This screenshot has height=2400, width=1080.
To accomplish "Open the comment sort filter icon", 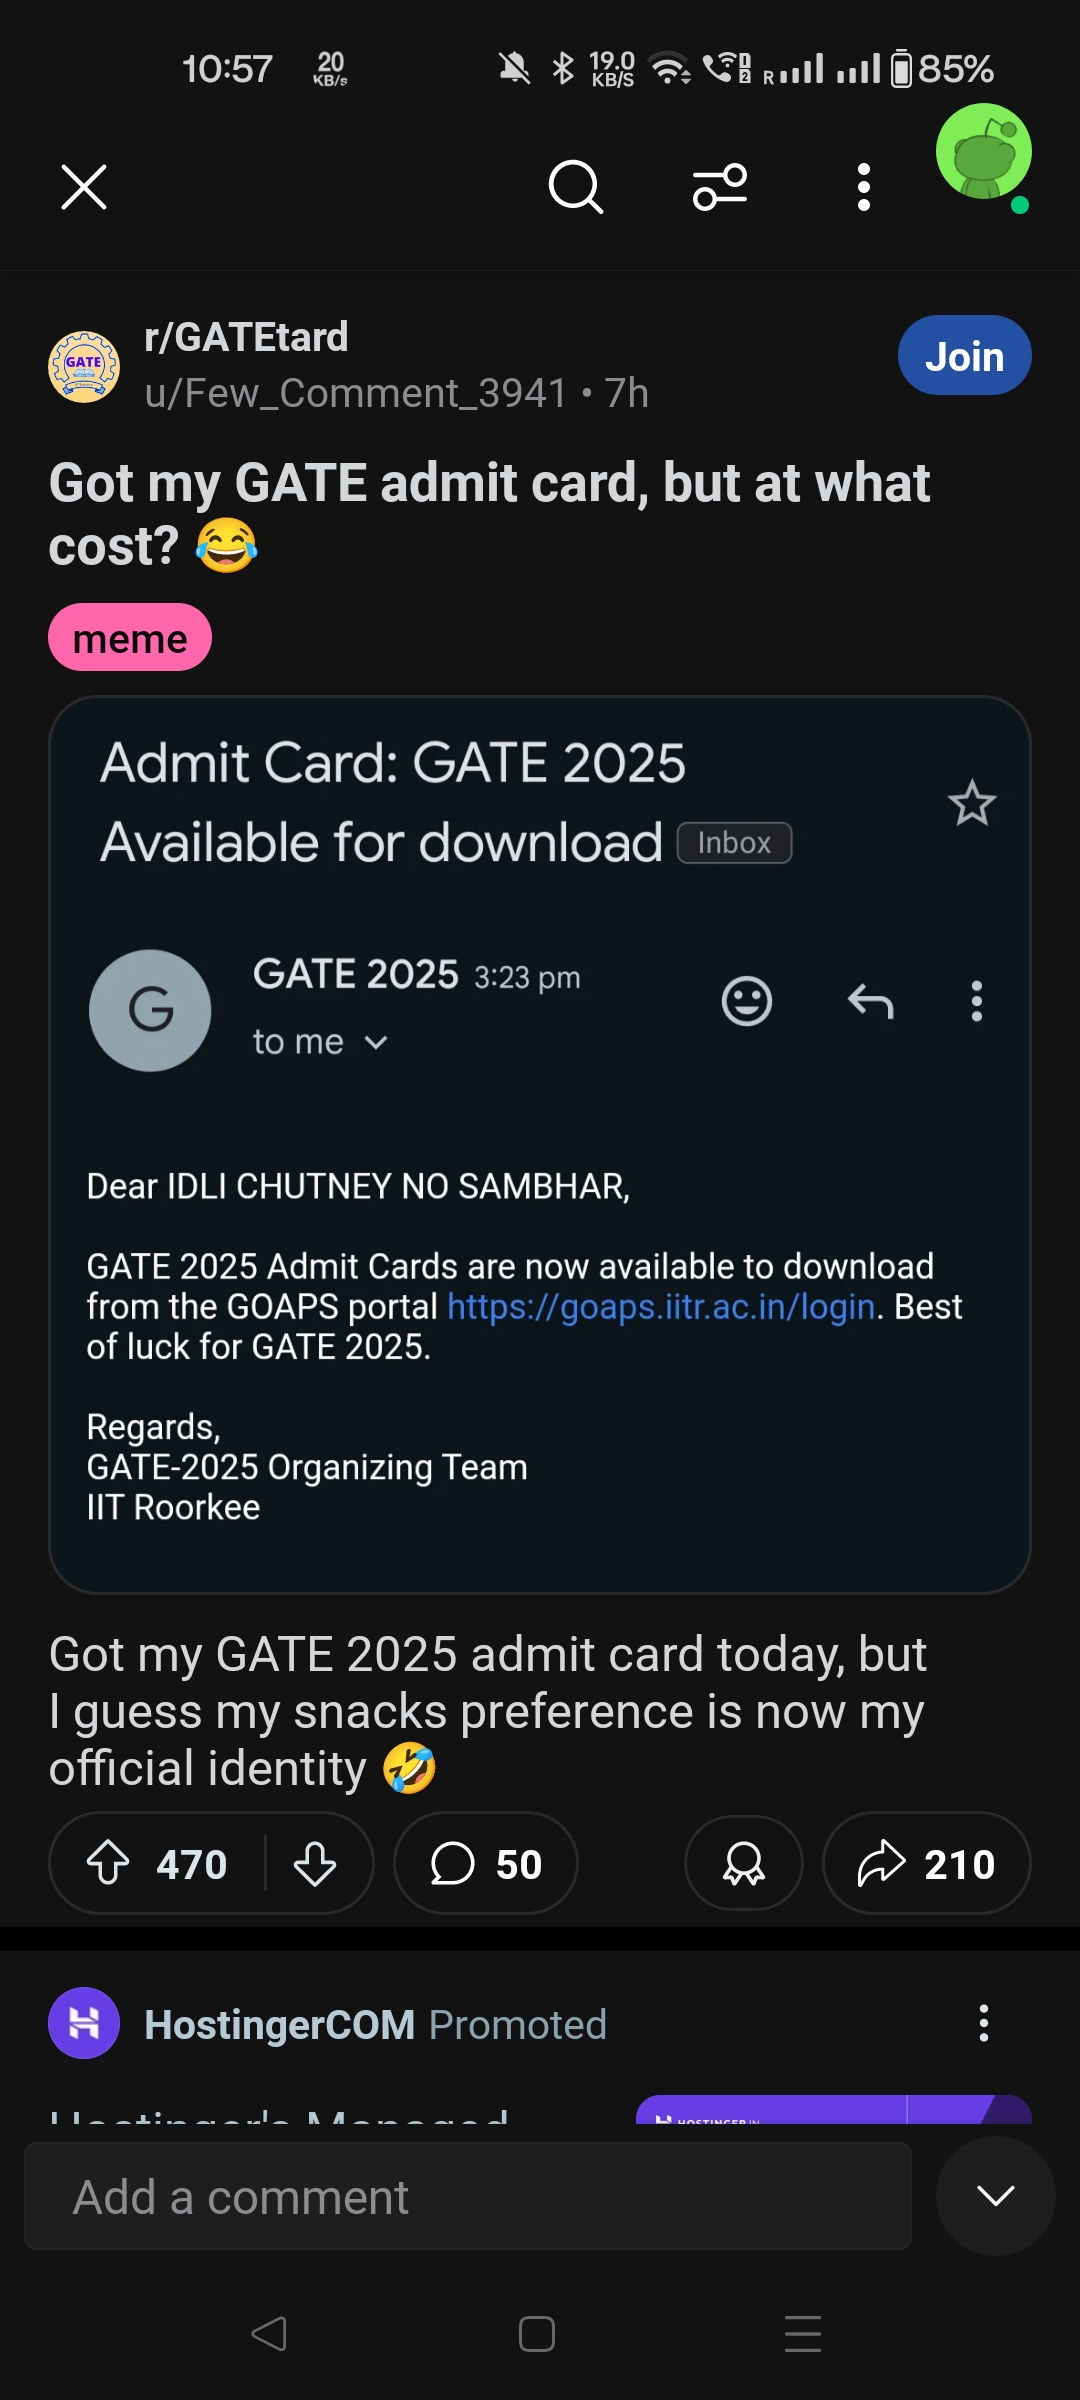I will click(x=720, y=187).
